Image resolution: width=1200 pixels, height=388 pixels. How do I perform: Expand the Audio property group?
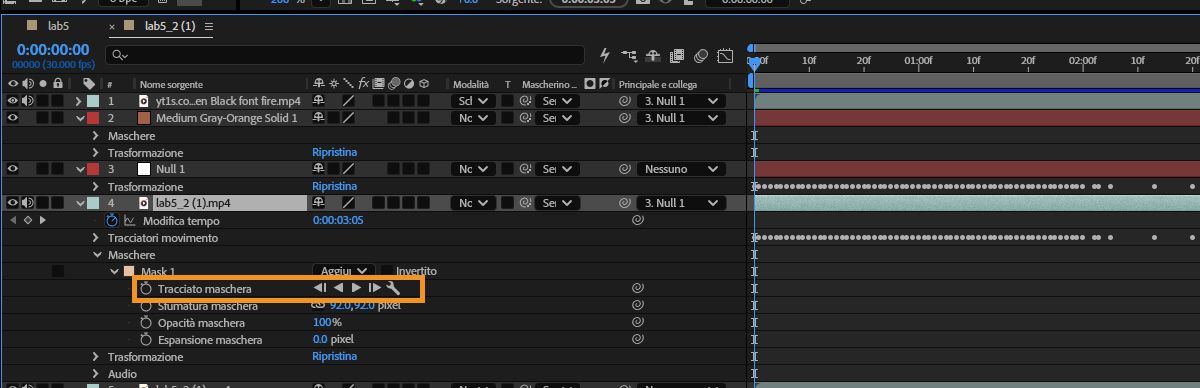point(96,374)
